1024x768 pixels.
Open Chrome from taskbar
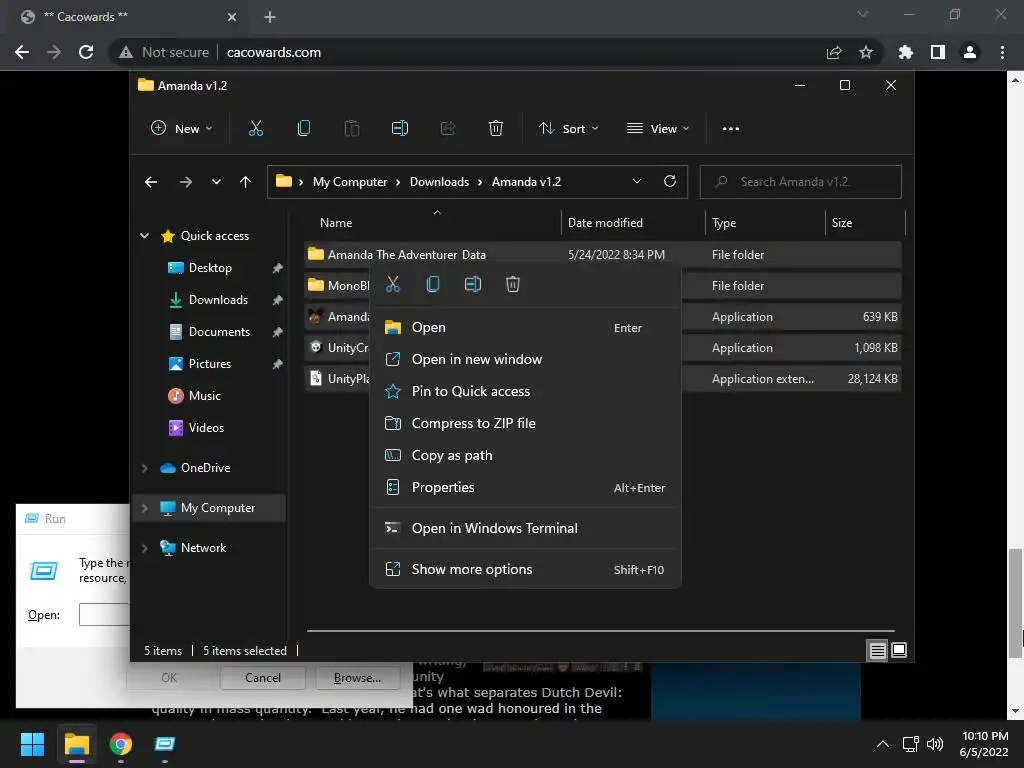(x=121, y=744)
